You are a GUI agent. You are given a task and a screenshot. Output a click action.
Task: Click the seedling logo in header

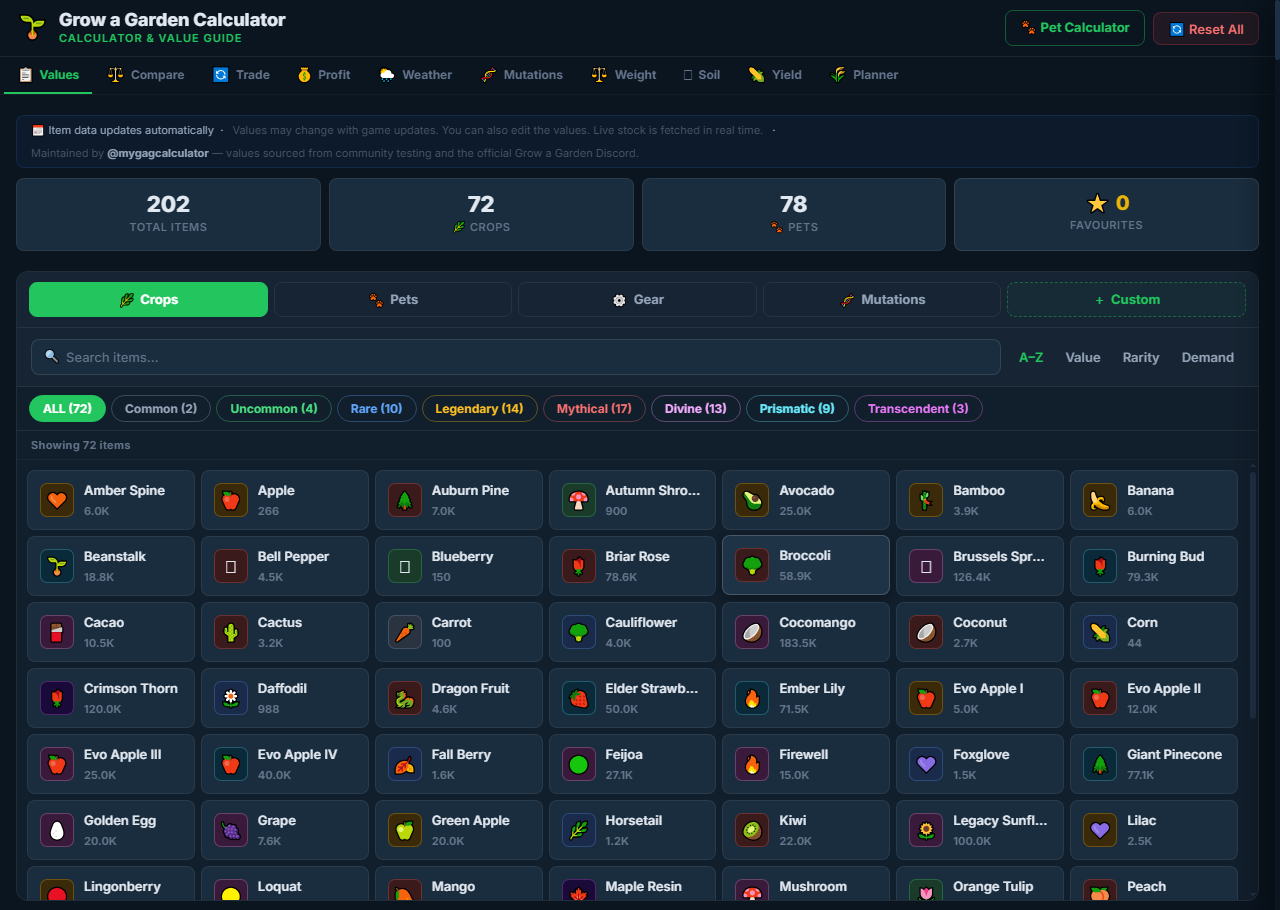coord(33,28)
